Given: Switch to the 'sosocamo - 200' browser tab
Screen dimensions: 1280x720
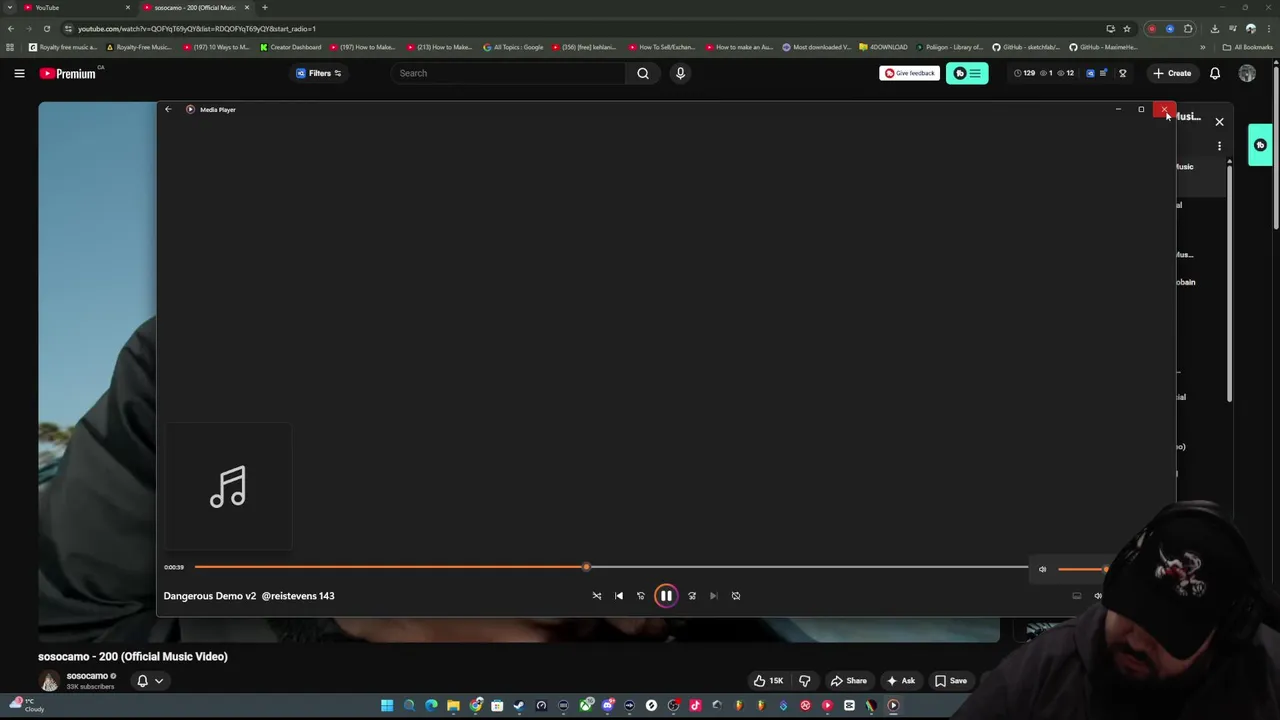Looking at the screenshot, I should 196,7.
